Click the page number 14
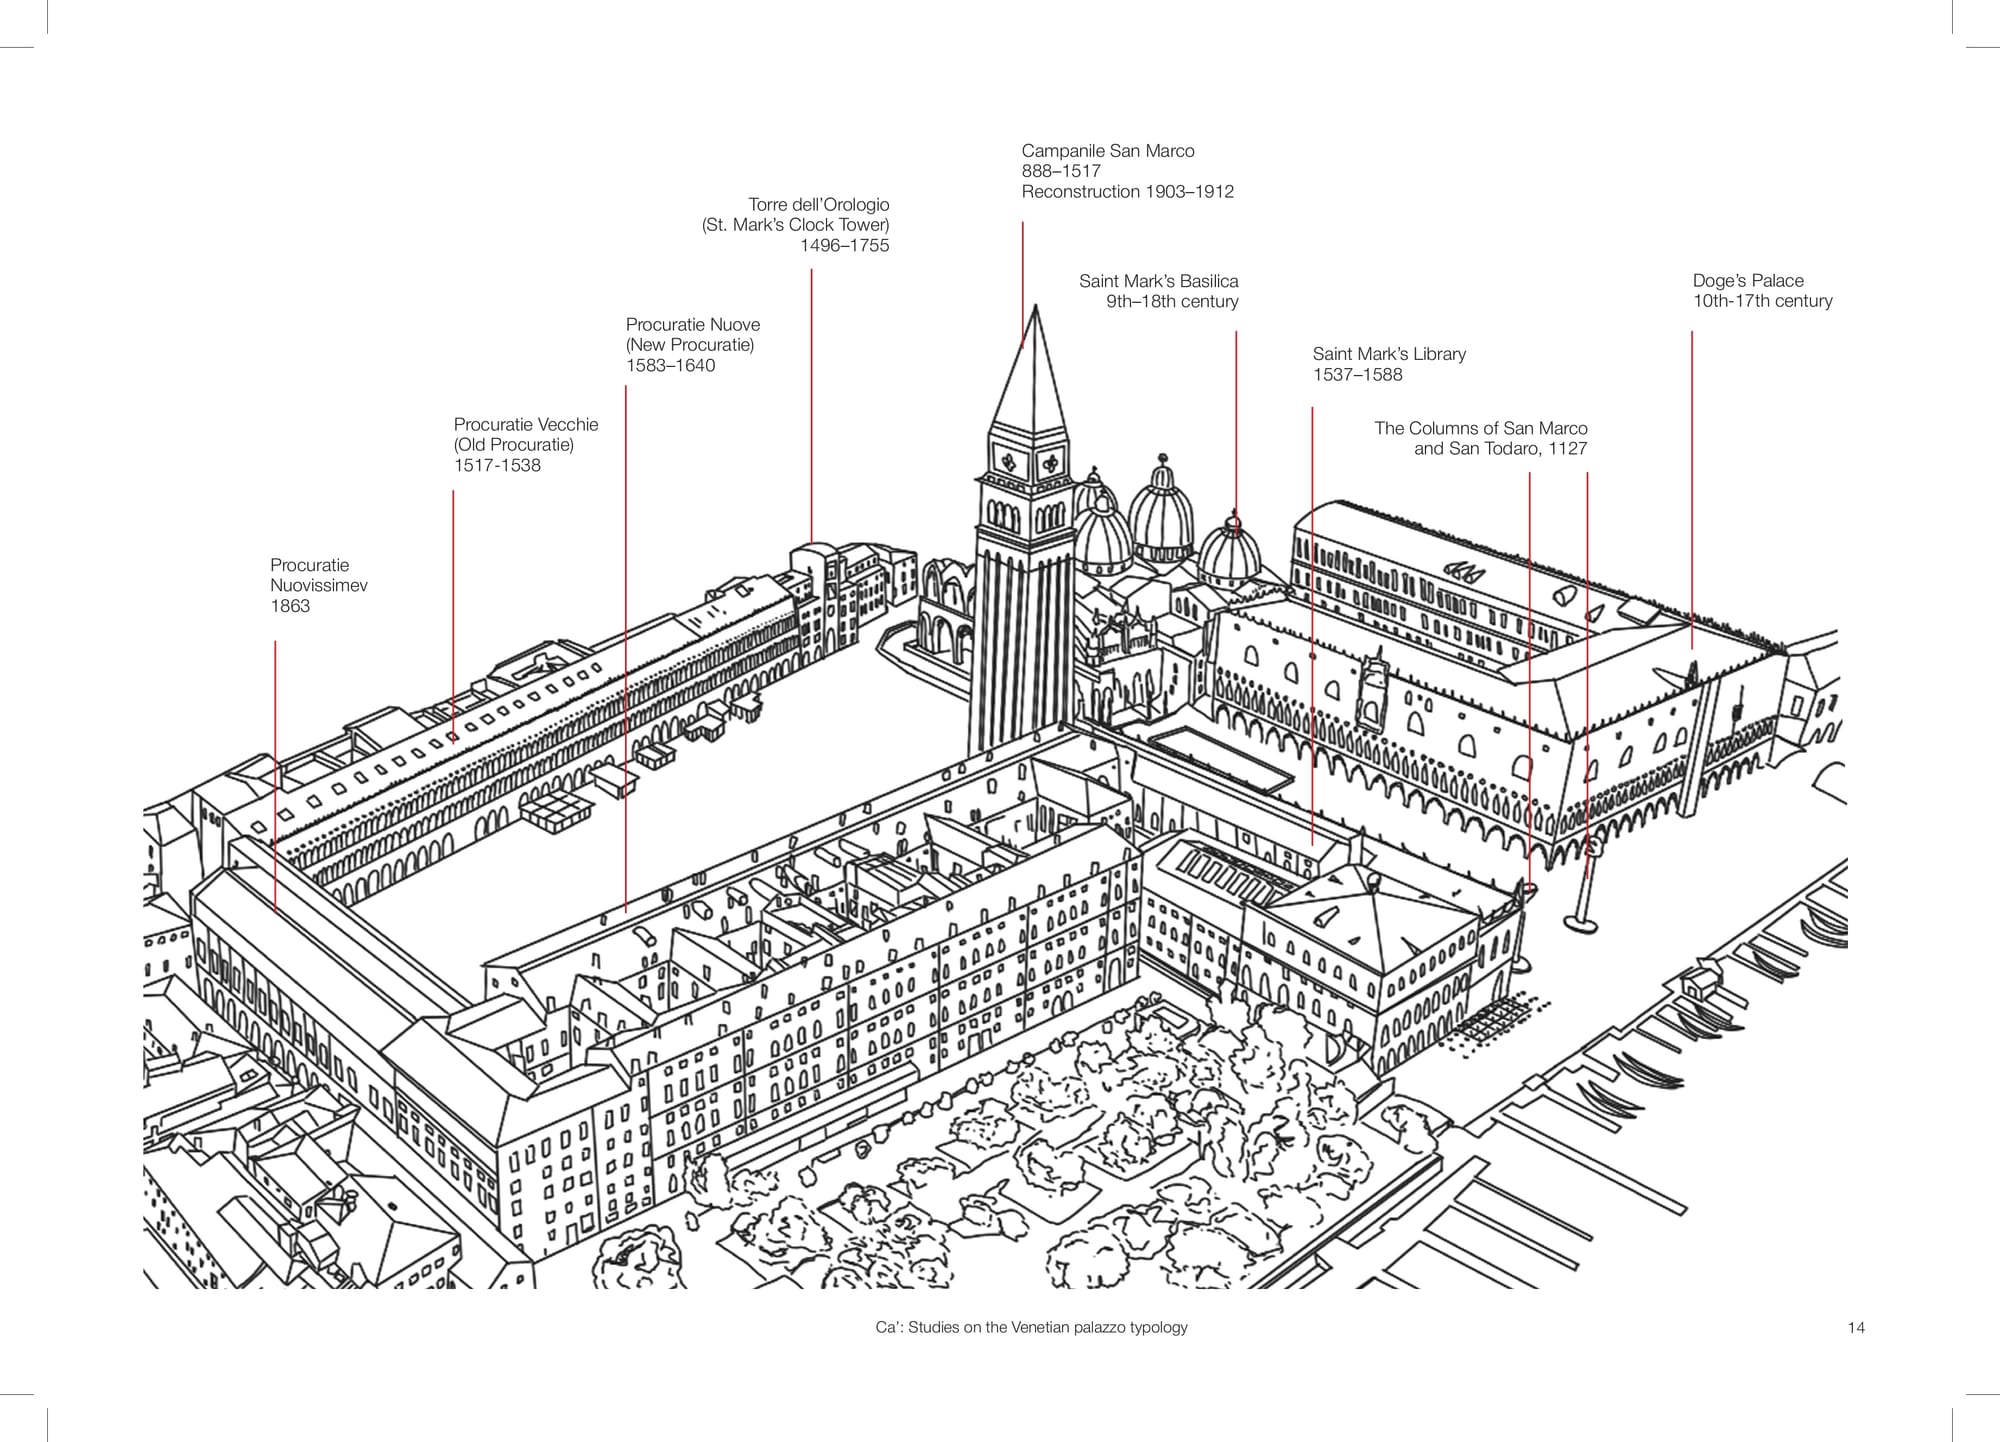This screenshot has height=1442, width=2000. (1856, 1328)
